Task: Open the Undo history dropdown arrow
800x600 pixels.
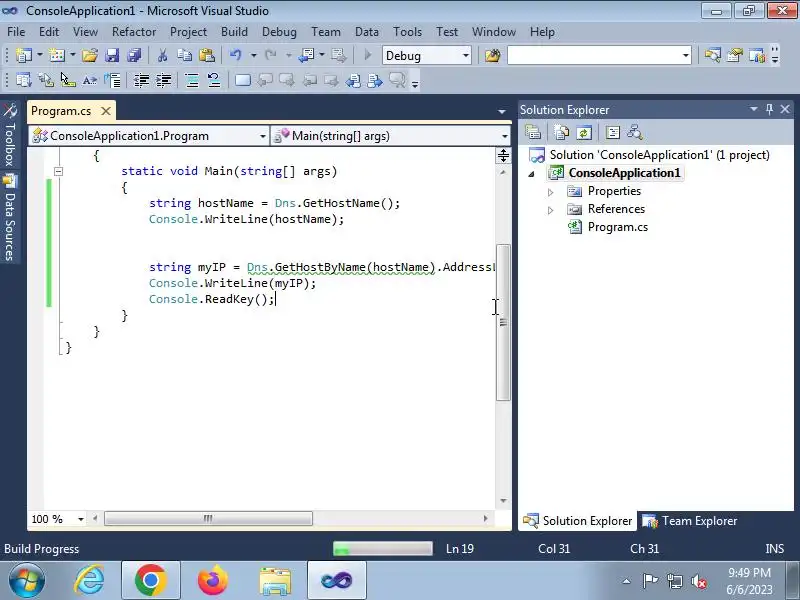Action: [253, 55]
